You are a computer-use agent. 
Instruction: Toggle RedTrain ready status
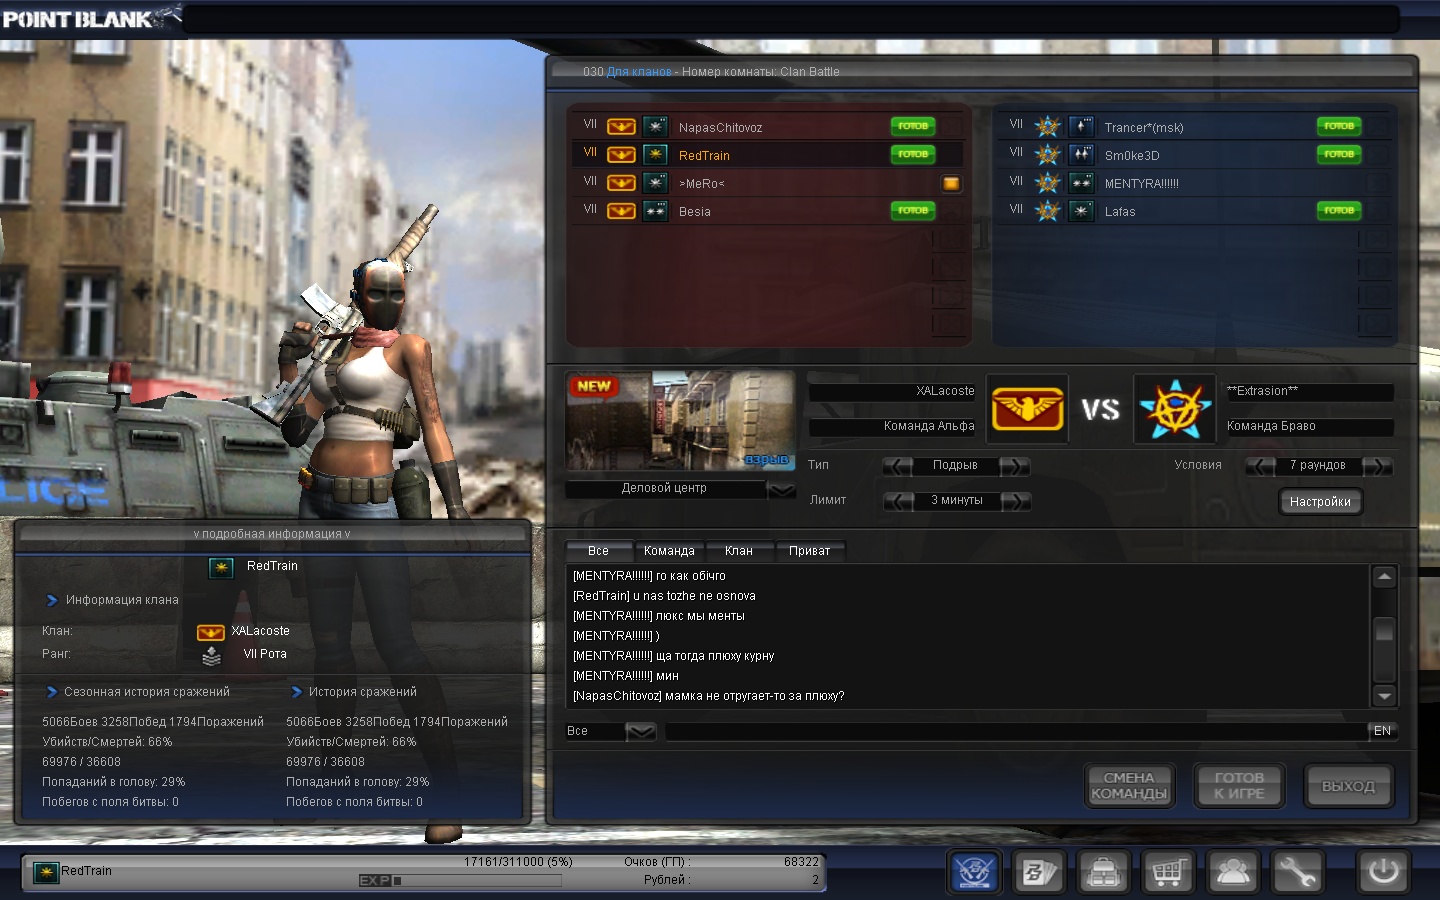[913, 154]
